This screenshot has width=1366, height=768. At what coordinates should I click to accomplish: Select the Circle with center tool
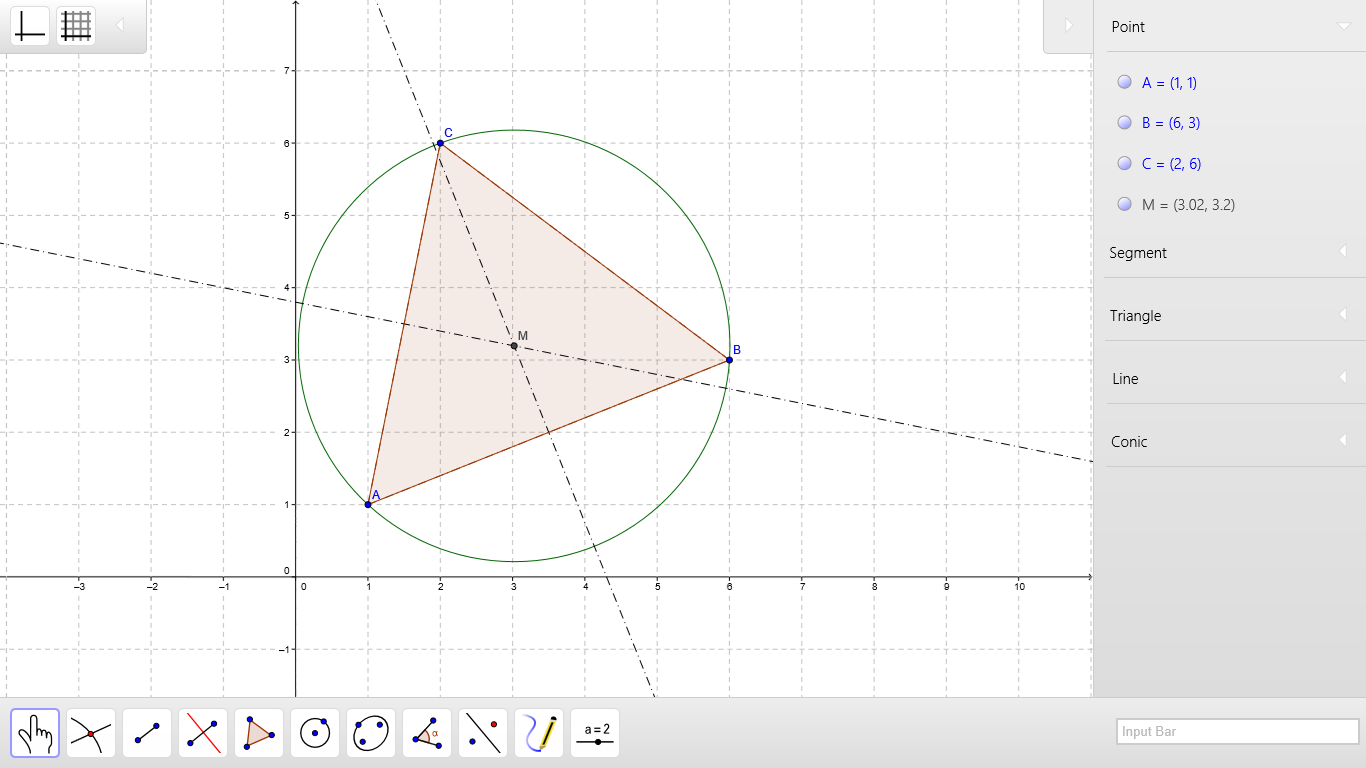315,733
